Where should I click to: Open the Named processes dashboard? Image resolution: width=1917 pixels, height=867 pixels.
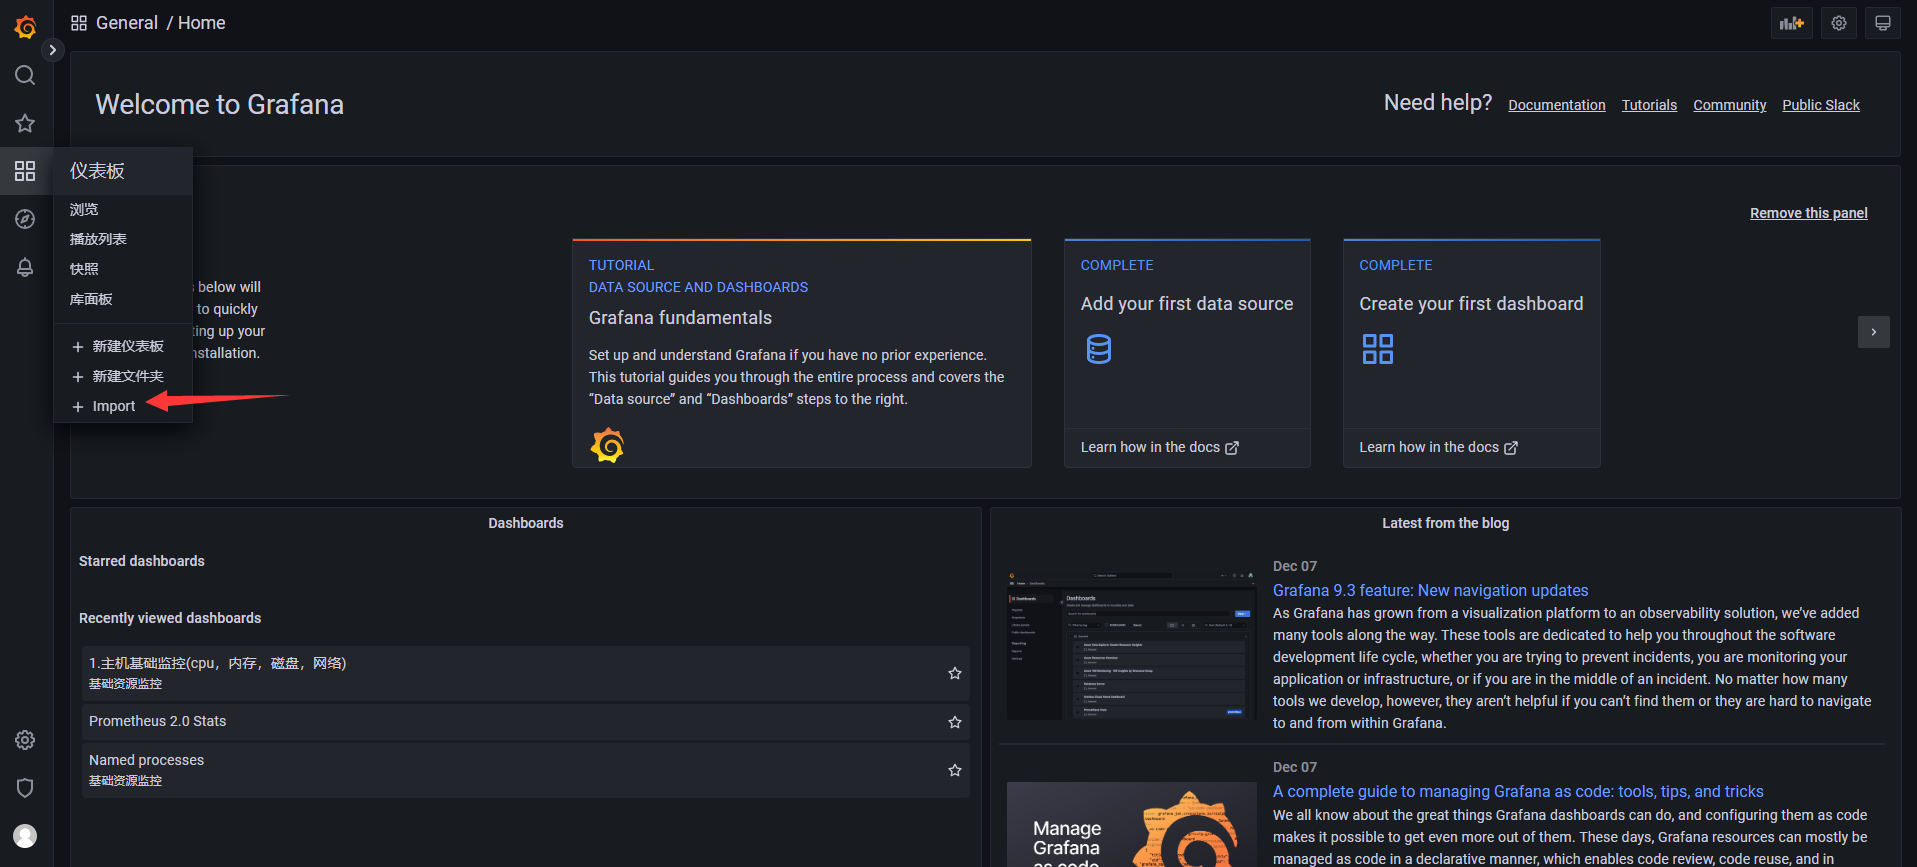click(526, 770)
